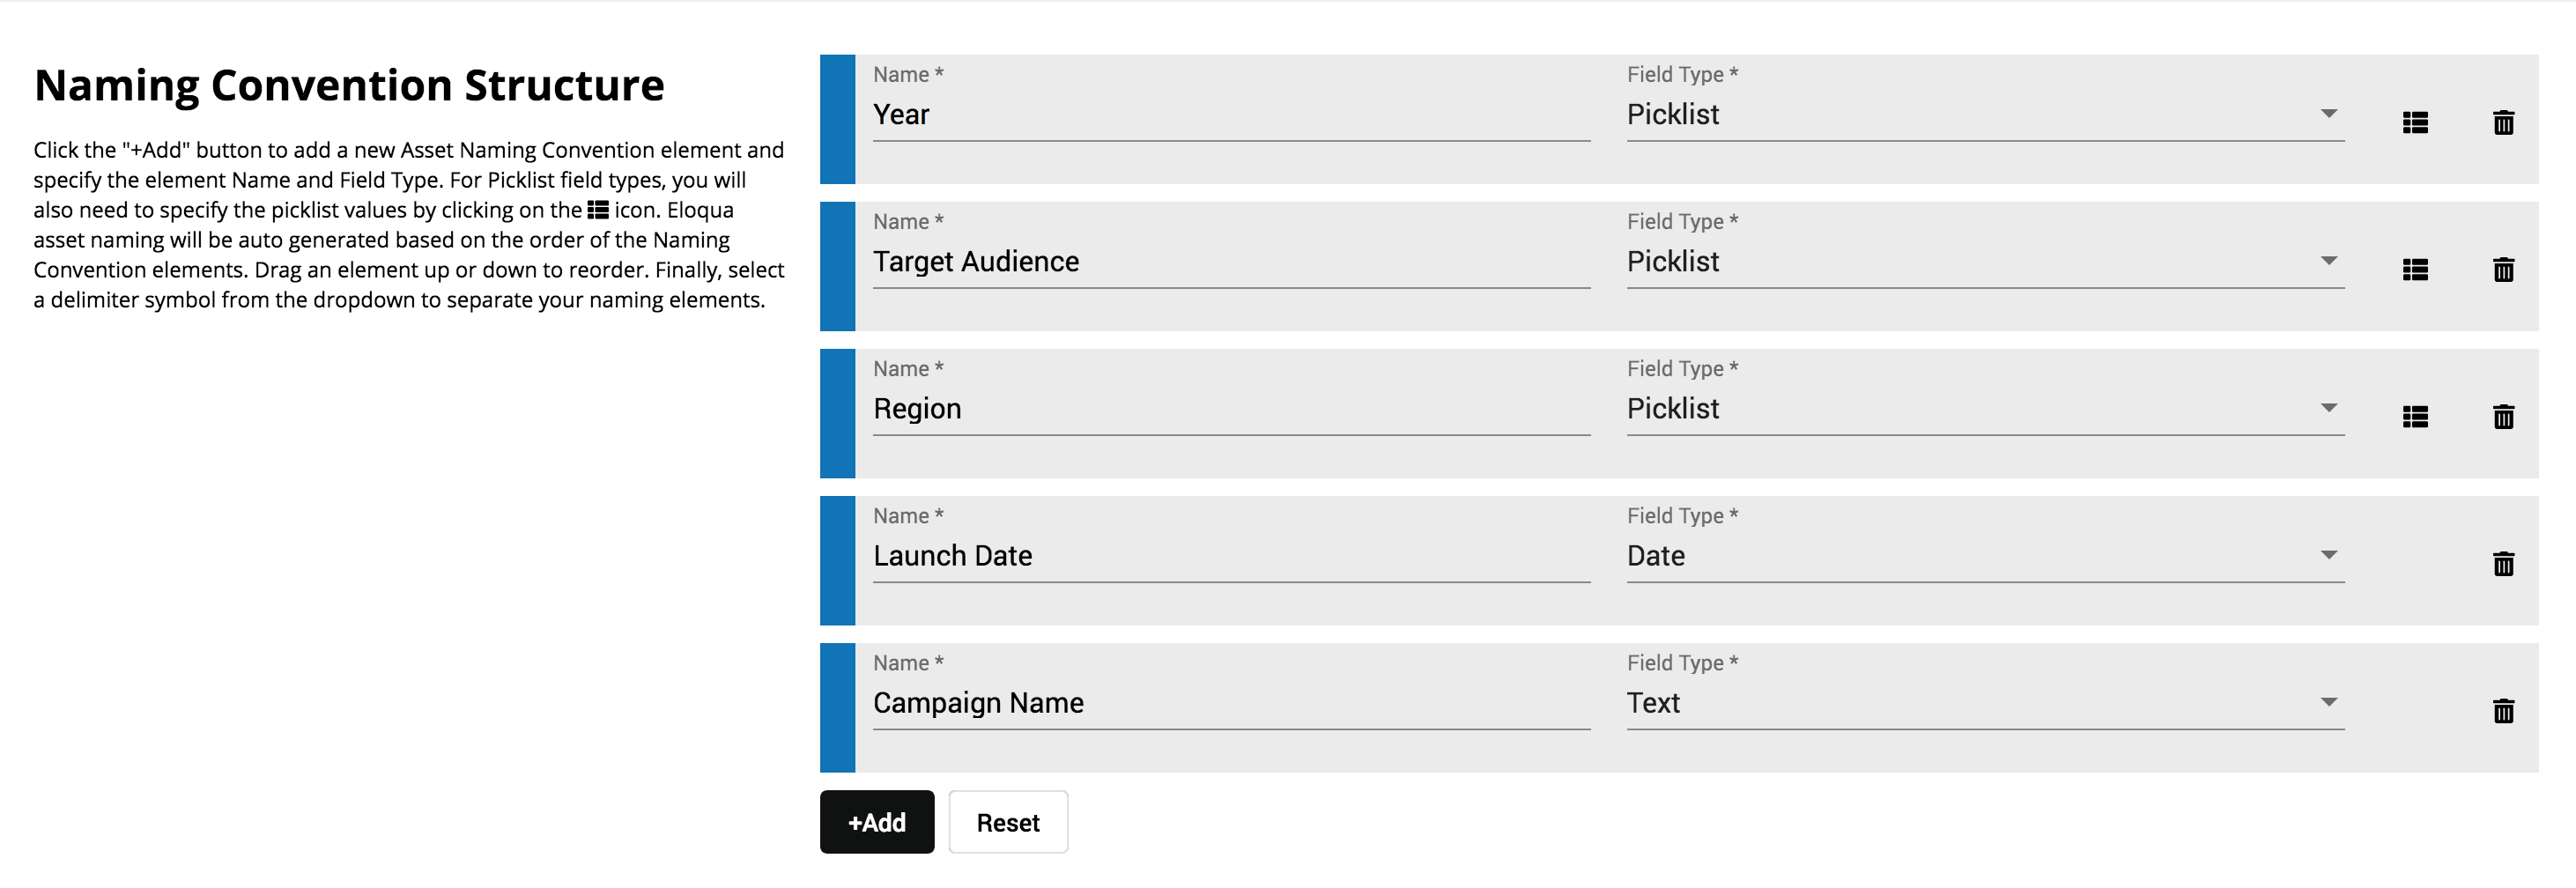This screenshot has height=888, width=2576.
Task: Open picklist values for Target Audience
Action: [2415, 270]
